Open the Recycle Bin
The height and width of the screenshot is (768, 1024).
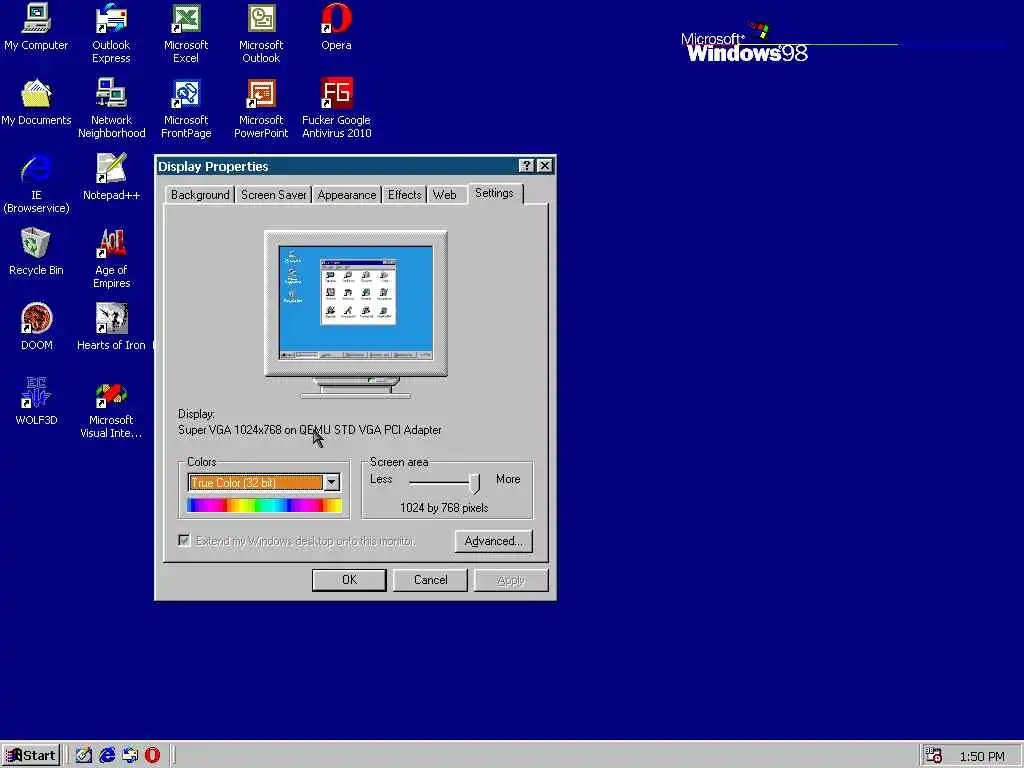(36, 251)
